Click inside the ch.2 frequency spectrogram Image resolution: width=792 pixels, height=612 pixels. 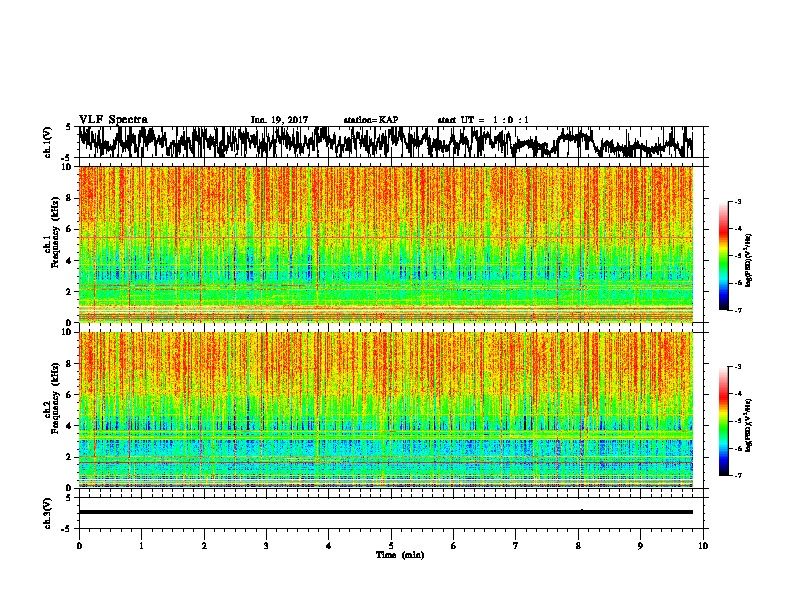tap(385, 410)
